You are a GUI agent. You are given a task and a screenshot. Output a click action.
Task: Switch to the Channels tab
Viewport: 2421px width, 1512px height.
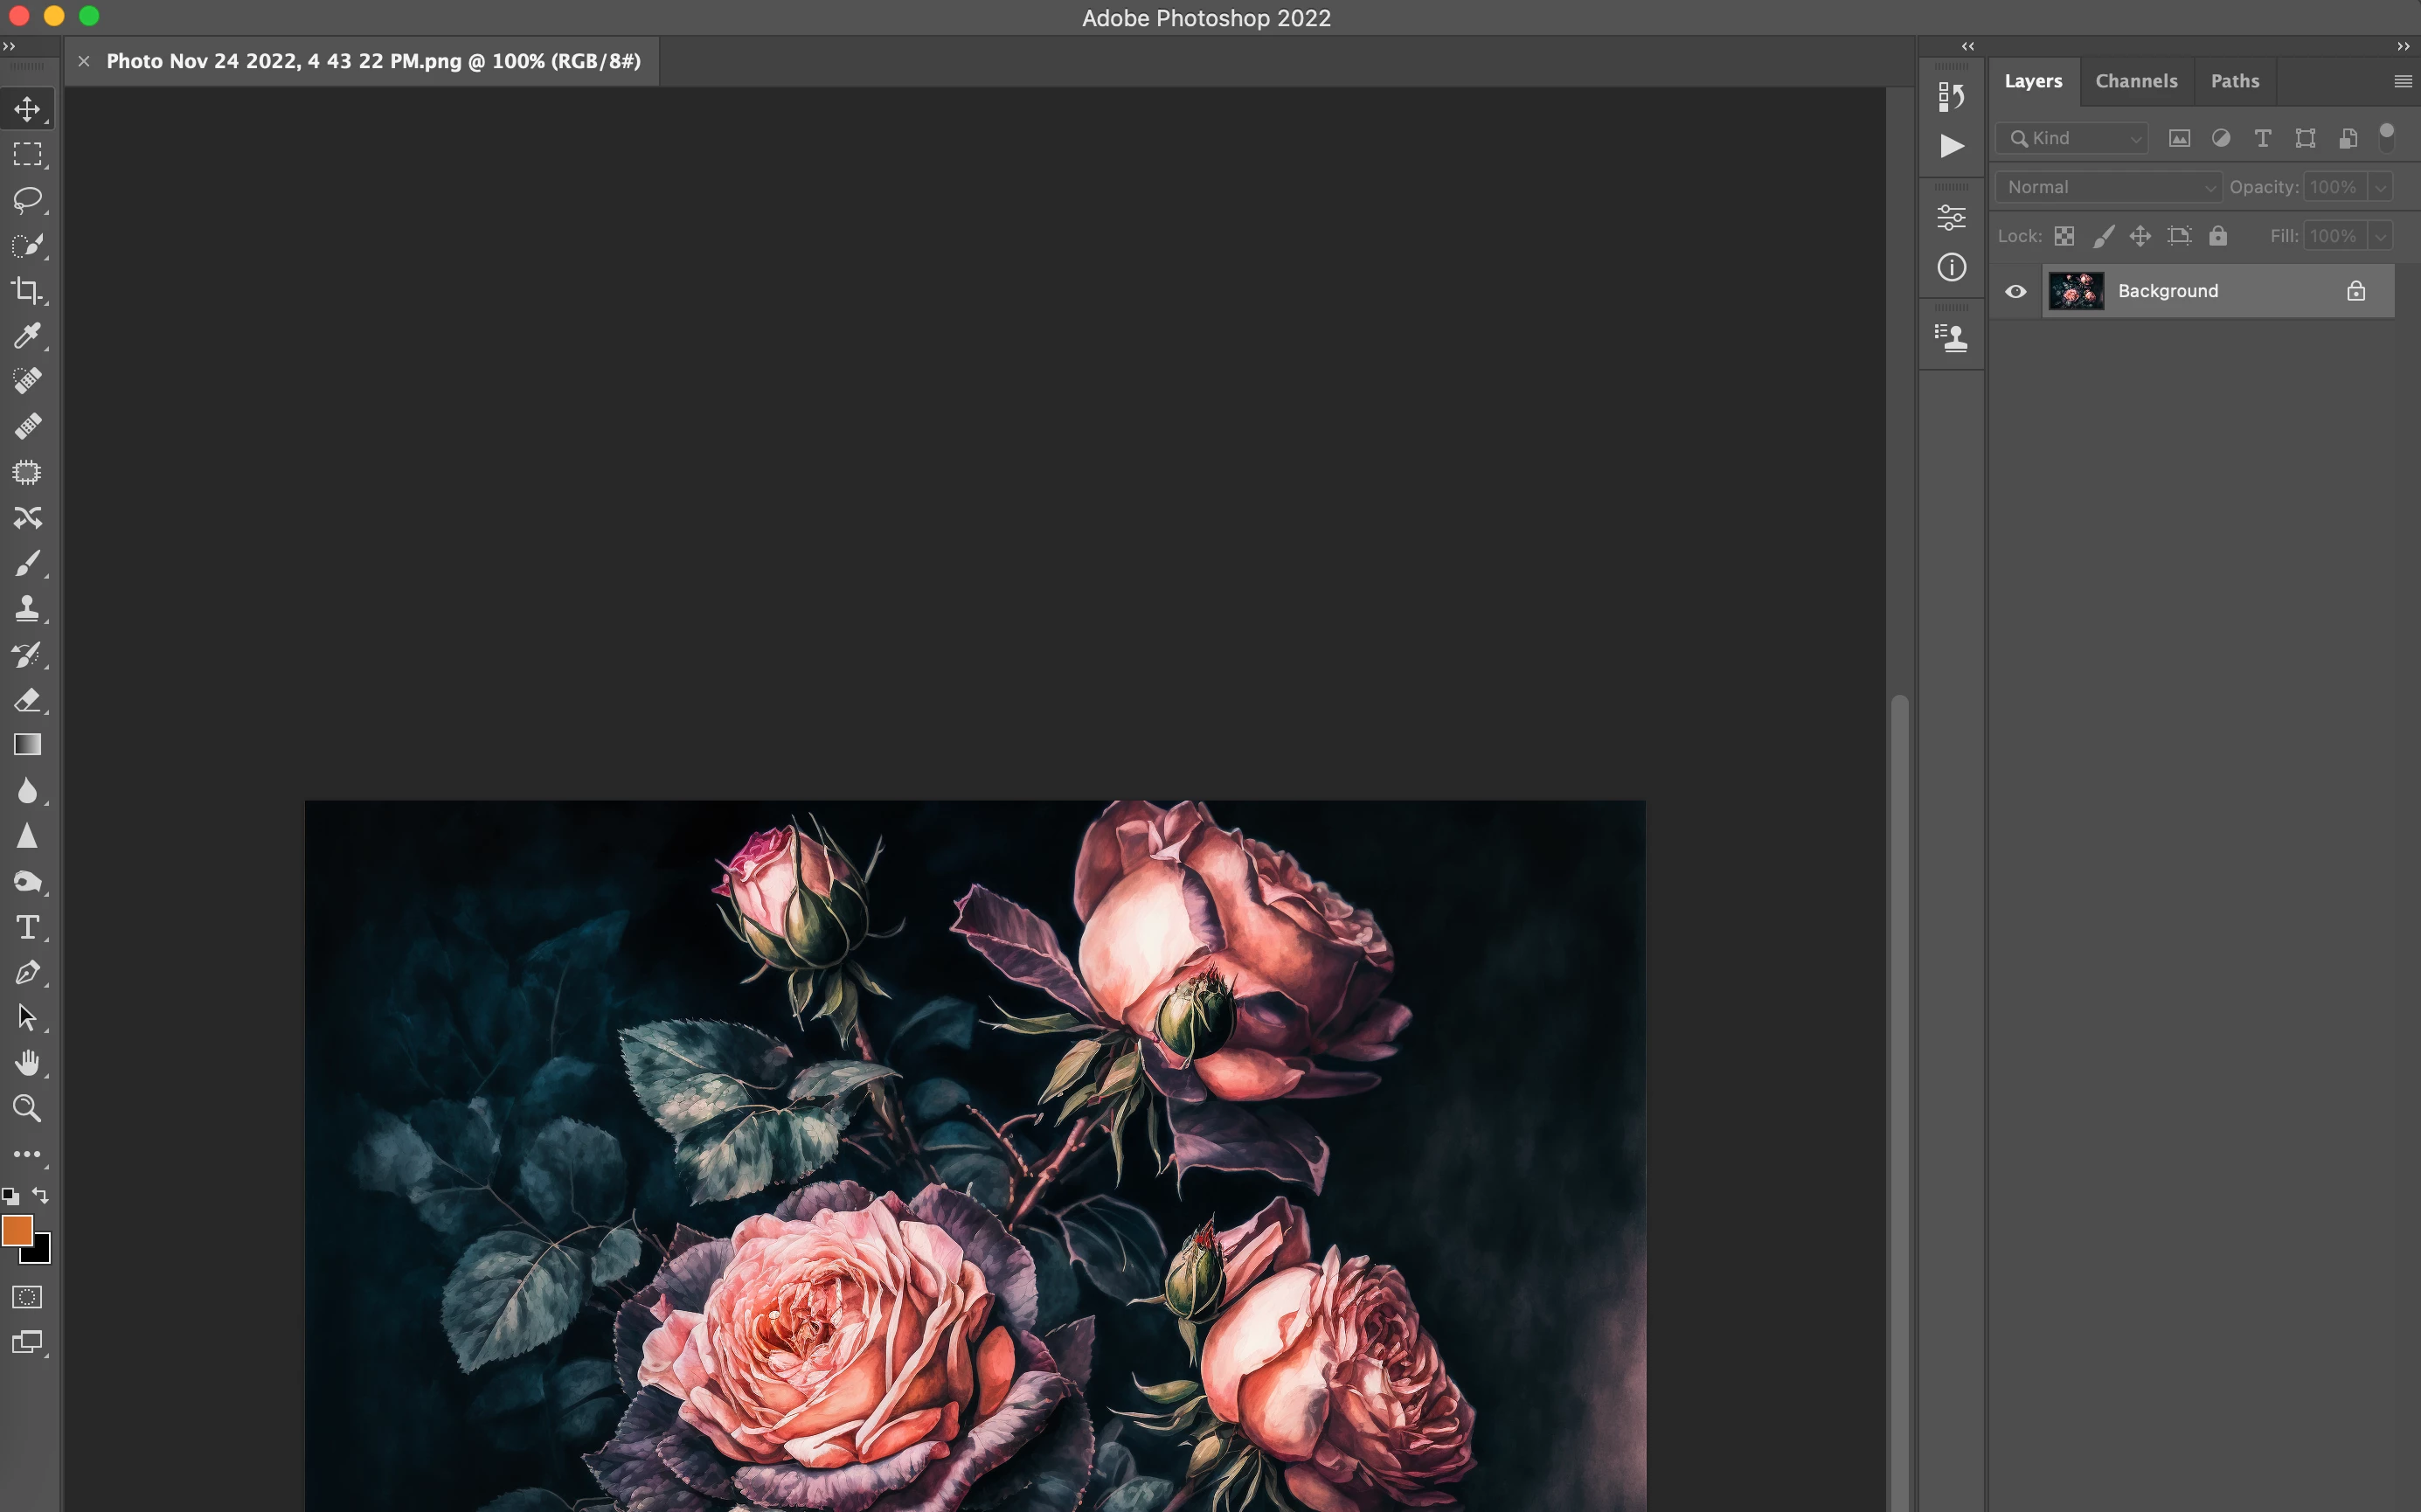(2136, 81)
